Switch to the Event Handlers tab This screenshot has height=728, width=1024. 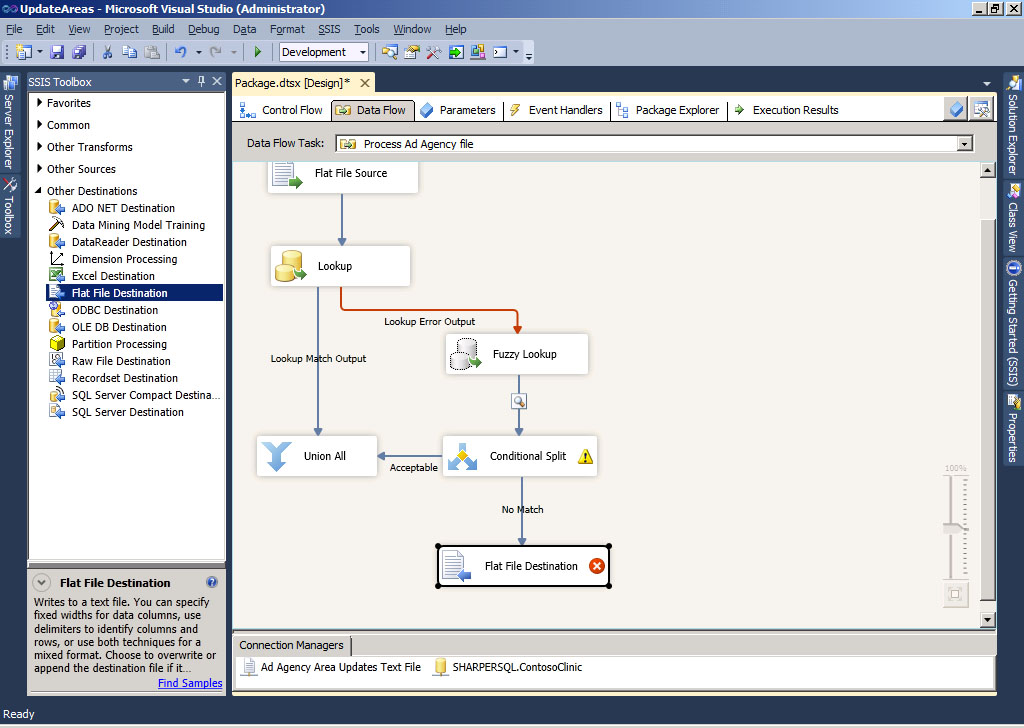[556, 110]
